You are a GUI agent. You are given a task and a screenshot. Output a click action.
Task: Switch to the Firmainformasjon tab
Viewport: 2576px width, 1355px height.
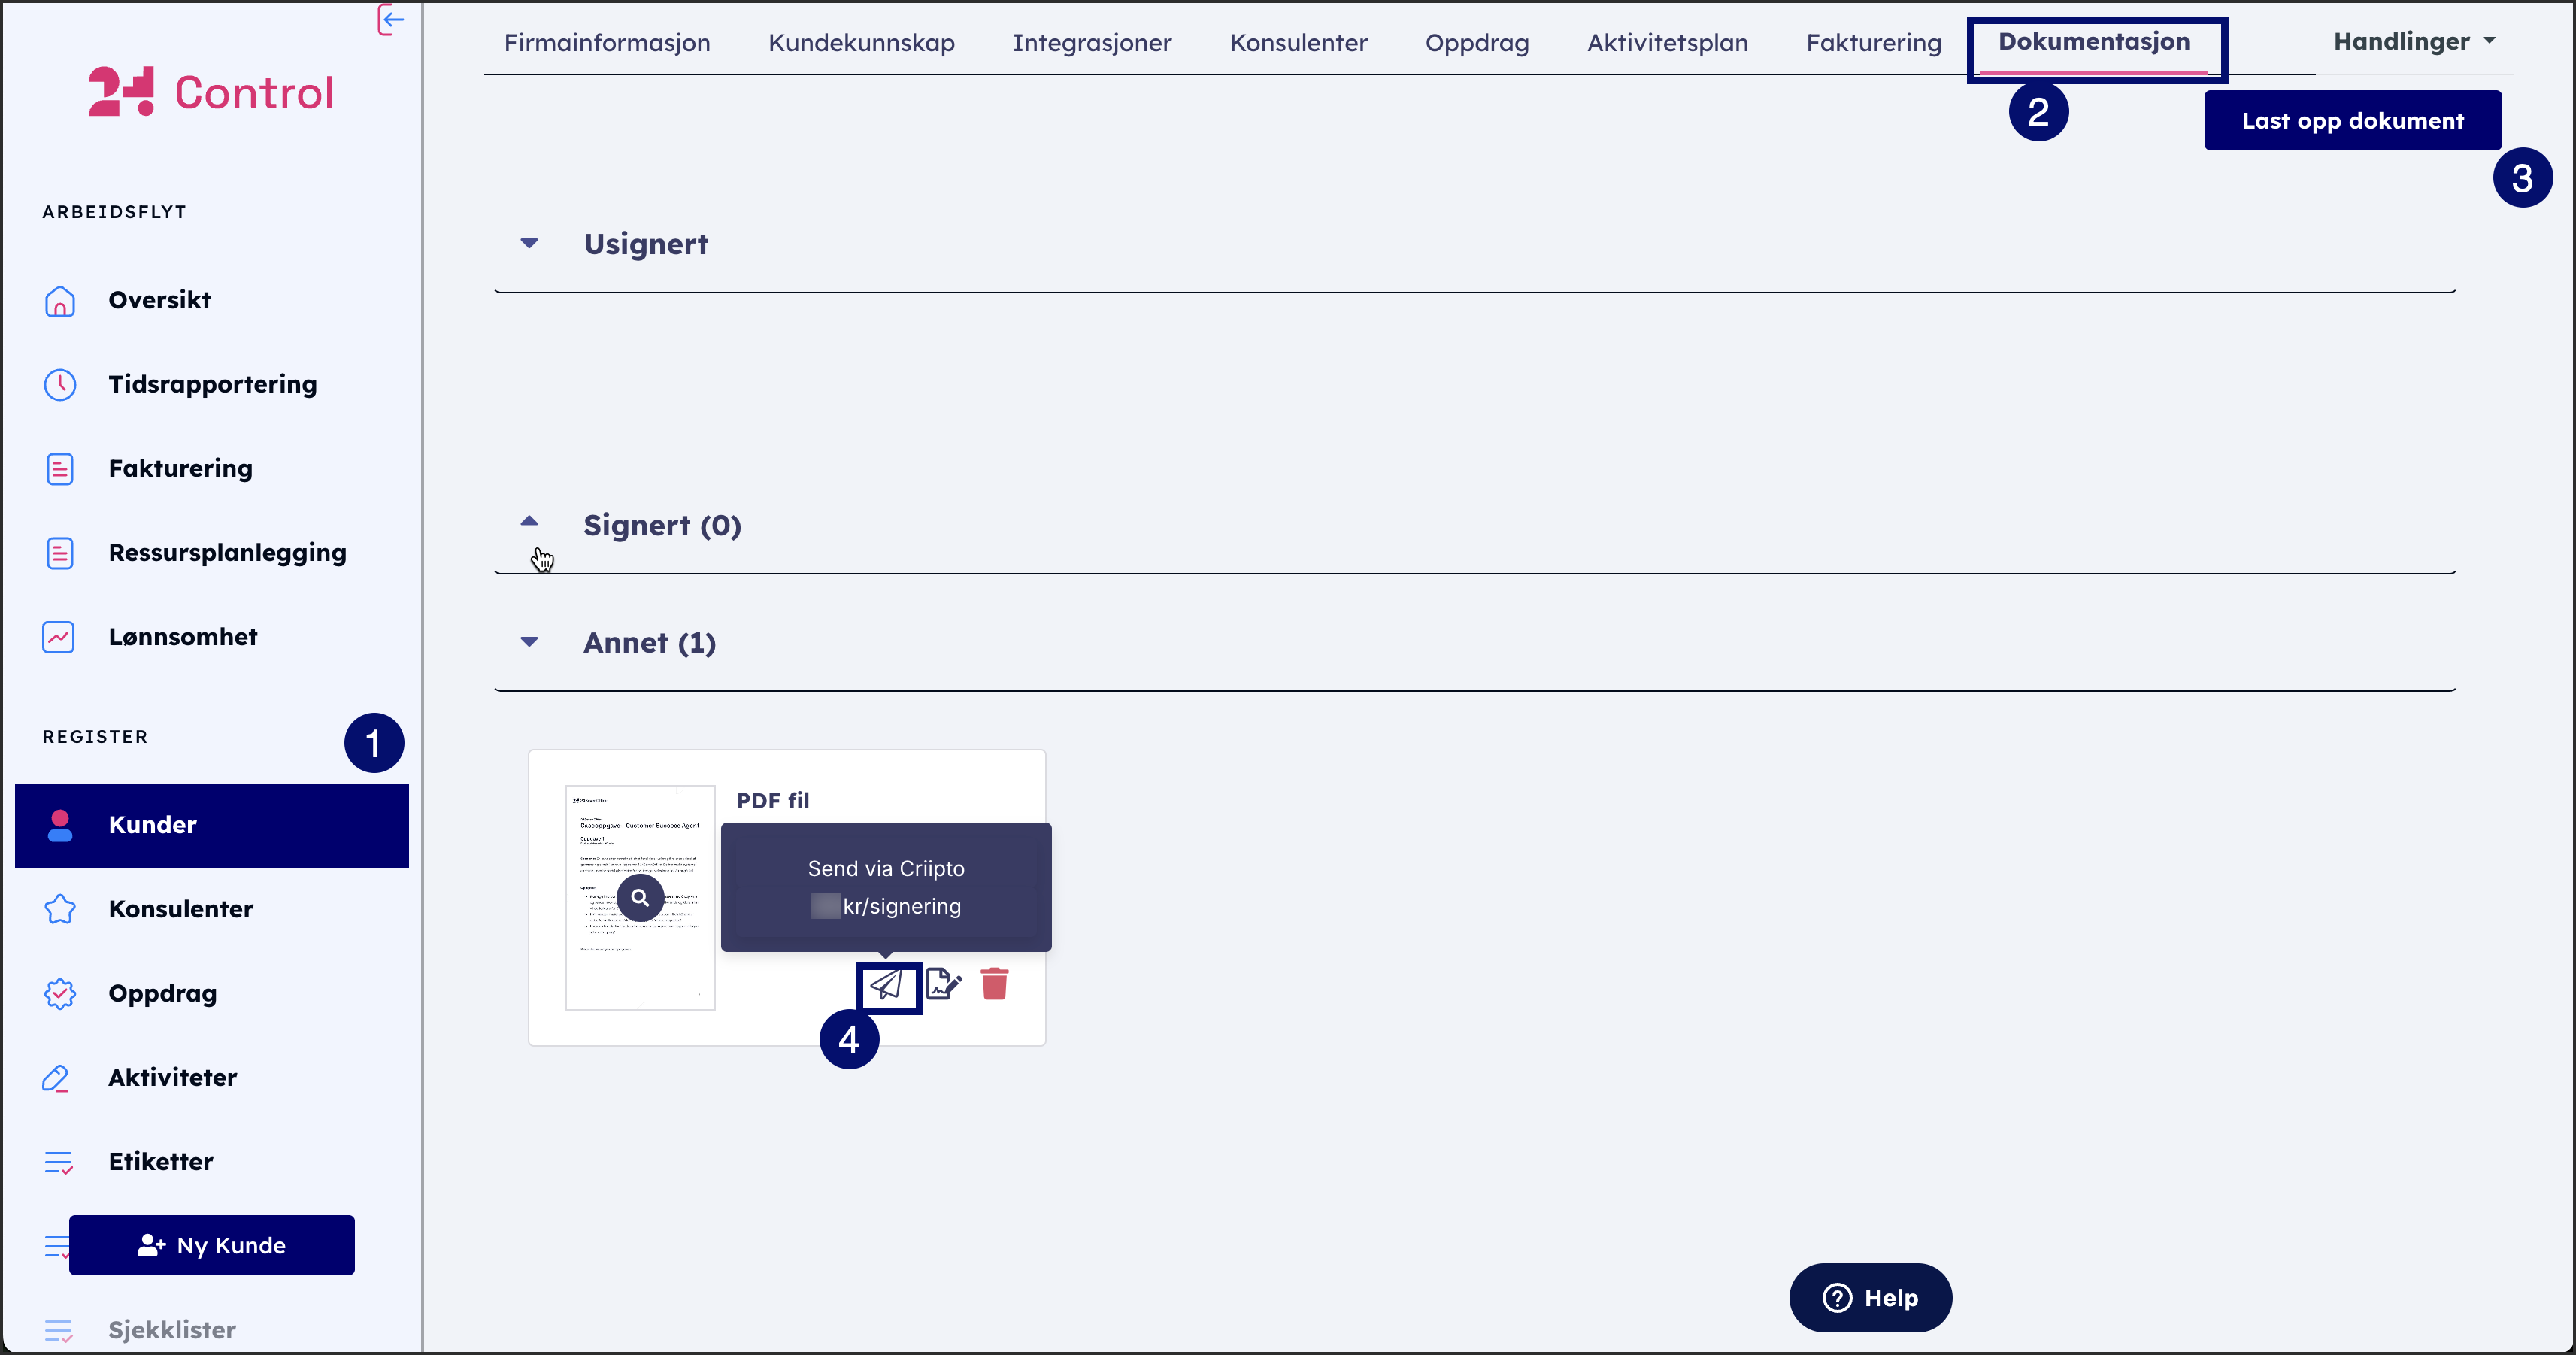point(607,43)
